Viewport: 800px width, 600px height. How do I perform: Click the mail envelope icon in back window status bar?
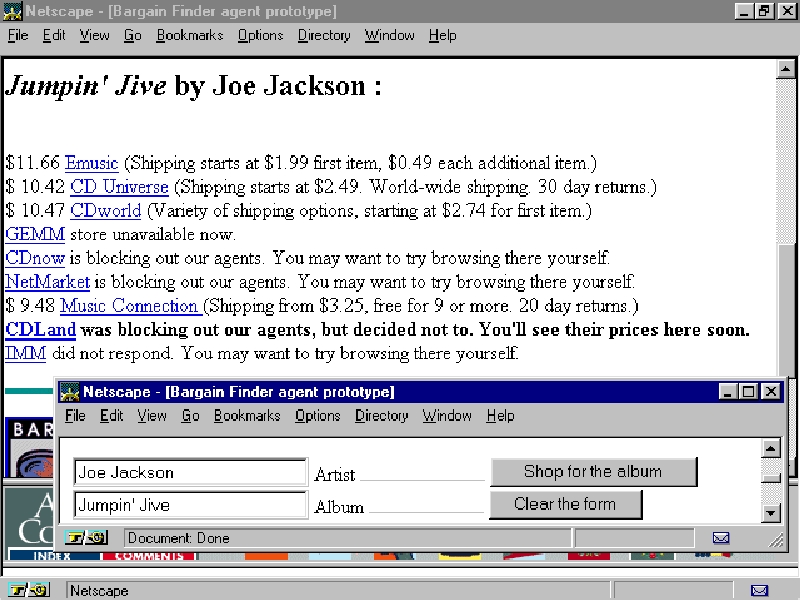click(x=760, y=591)
